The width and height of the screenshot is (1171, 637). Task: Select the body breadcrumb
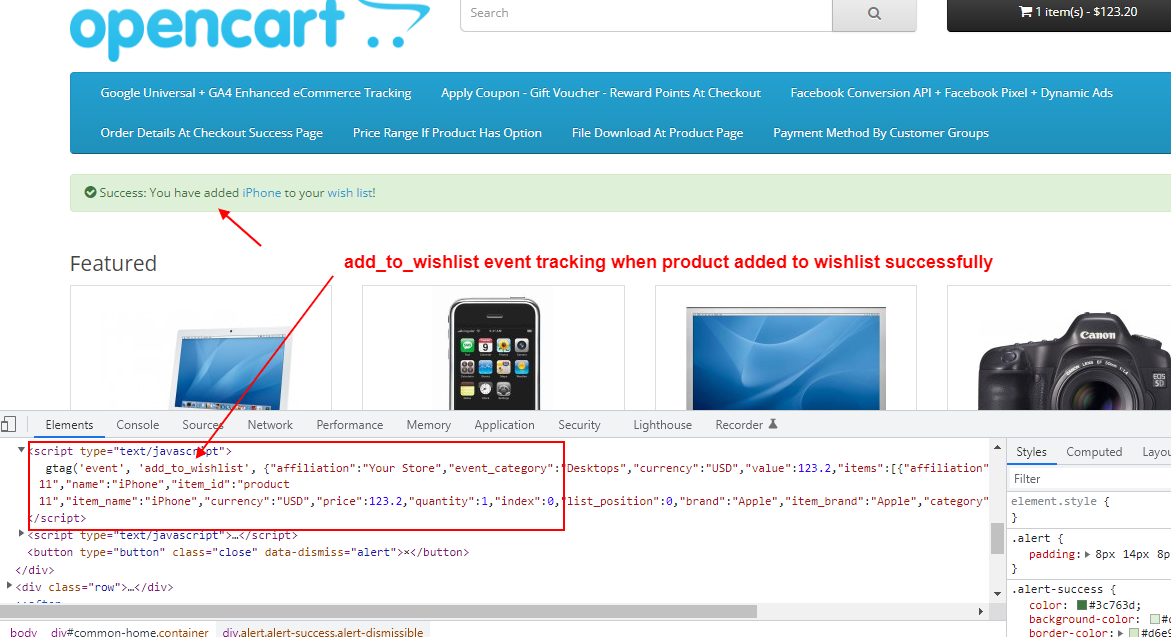23,632
